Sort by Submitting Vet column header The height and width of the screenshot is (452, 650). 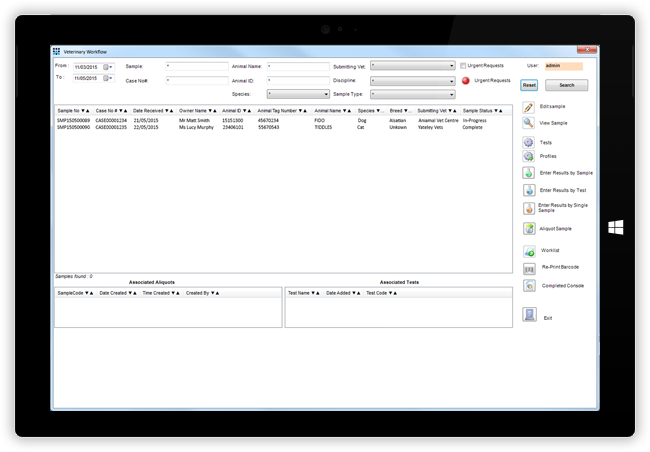tap(437, 111)
